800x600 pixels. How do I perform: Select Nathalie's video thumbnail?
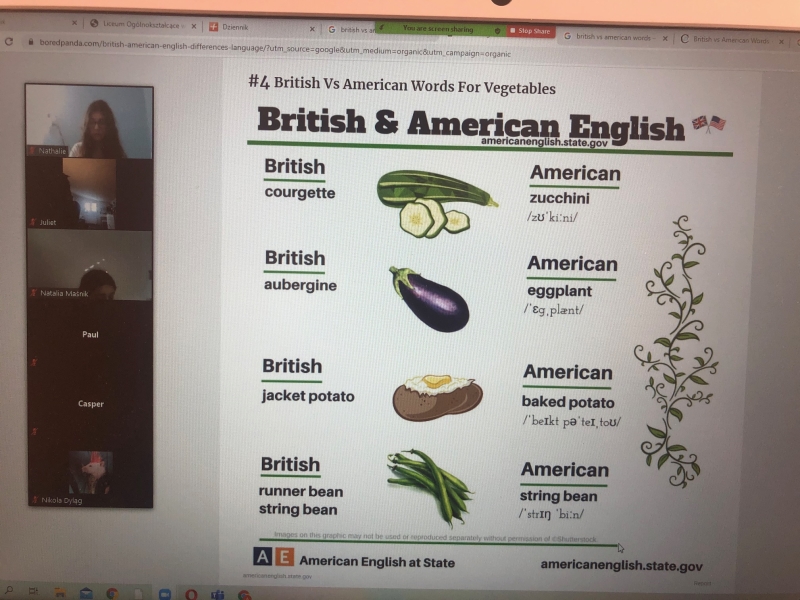click(89, 121)
